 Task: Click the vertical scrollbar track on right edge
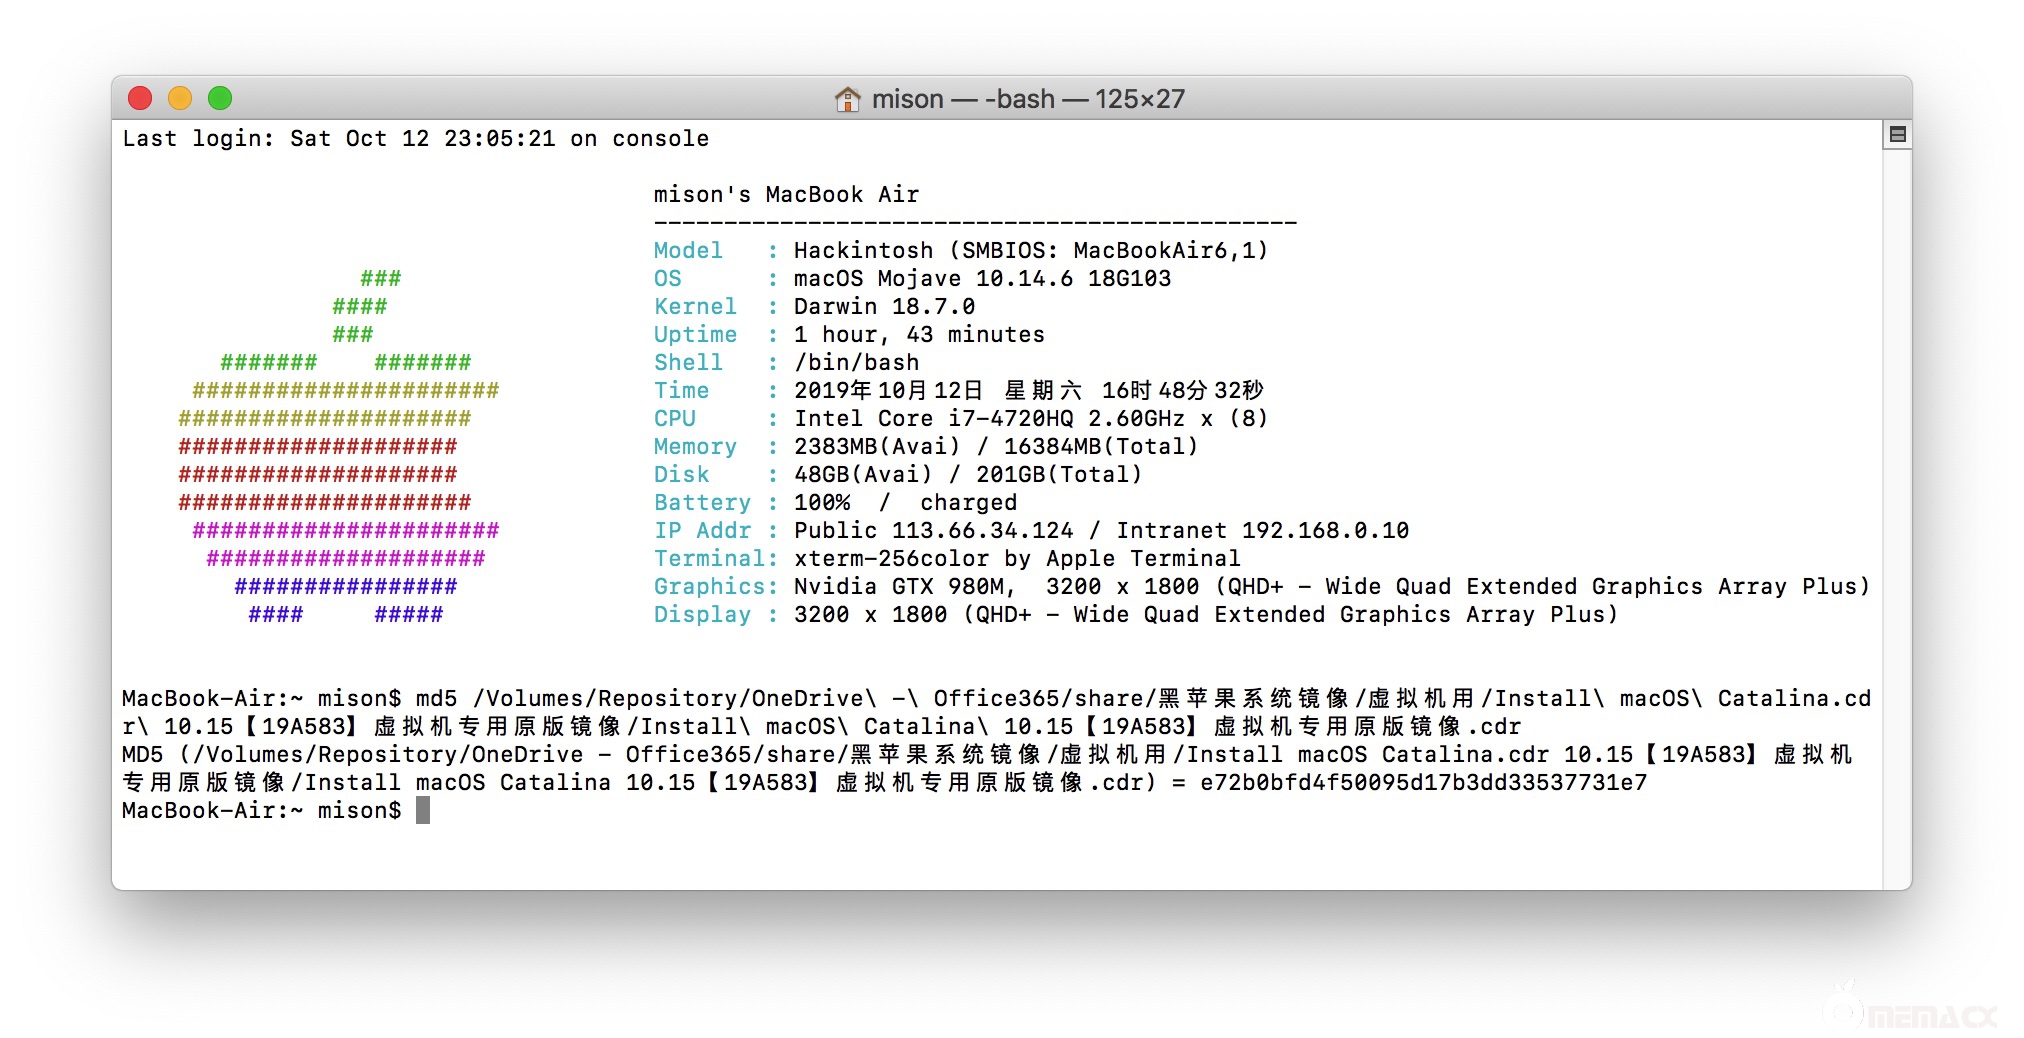pos(1896,500)
